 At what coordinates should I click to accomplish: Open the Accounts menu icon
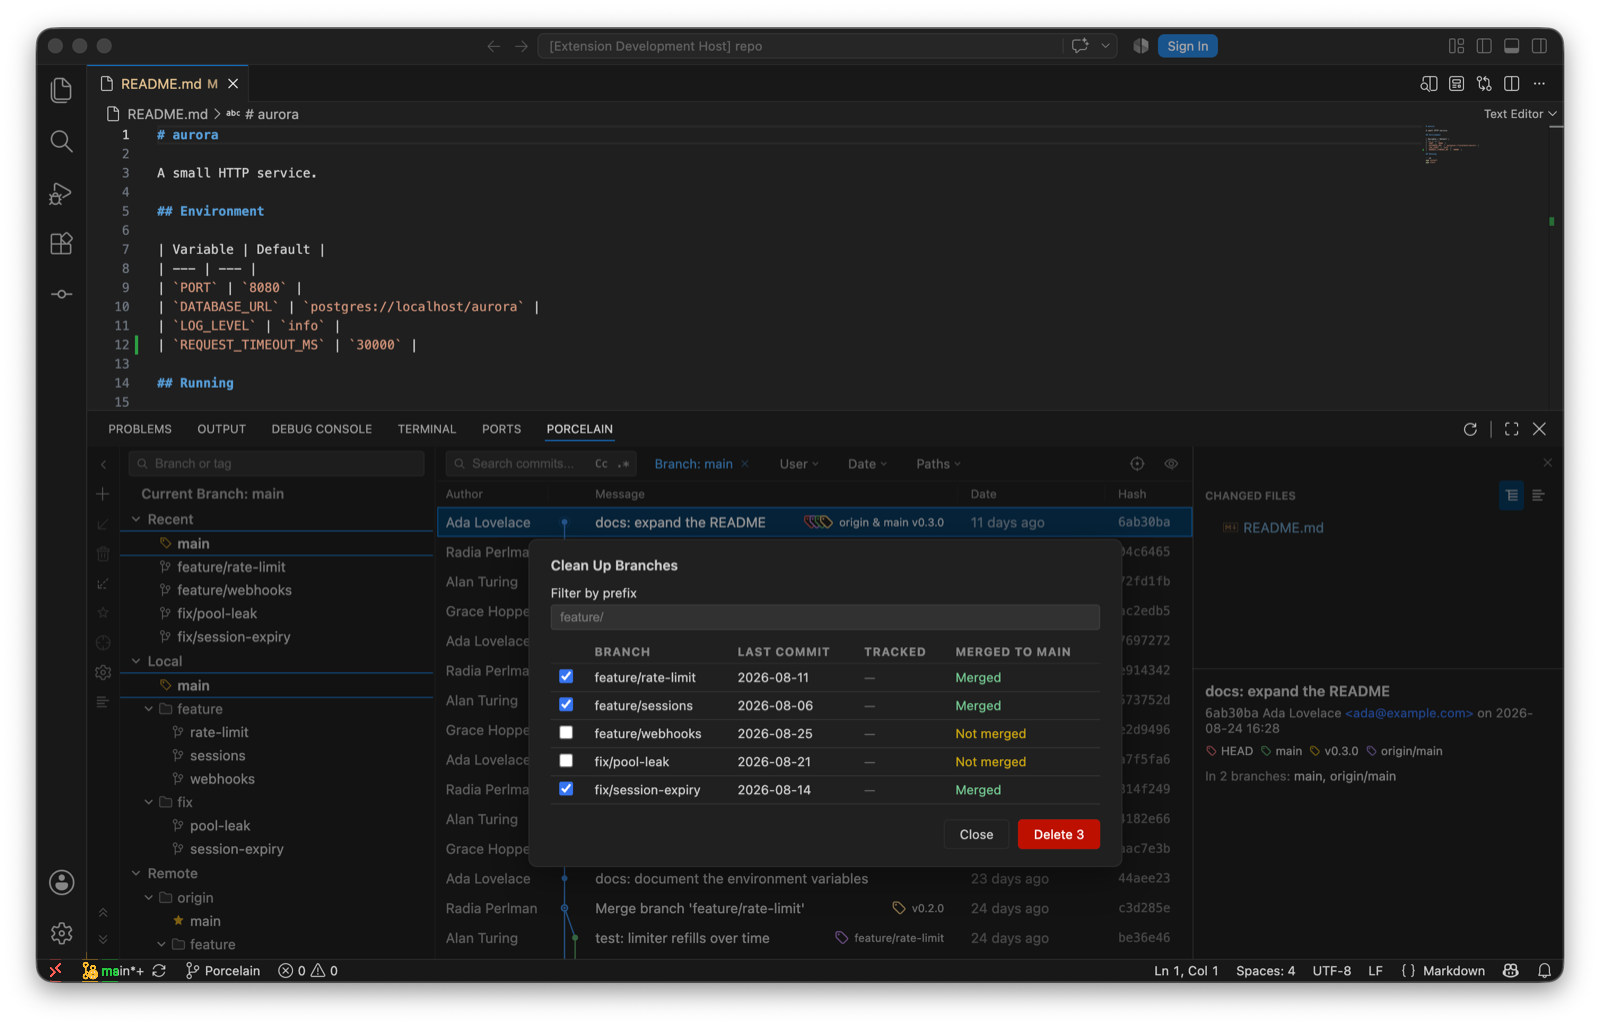pyautogui.click(x=61, y=882)
